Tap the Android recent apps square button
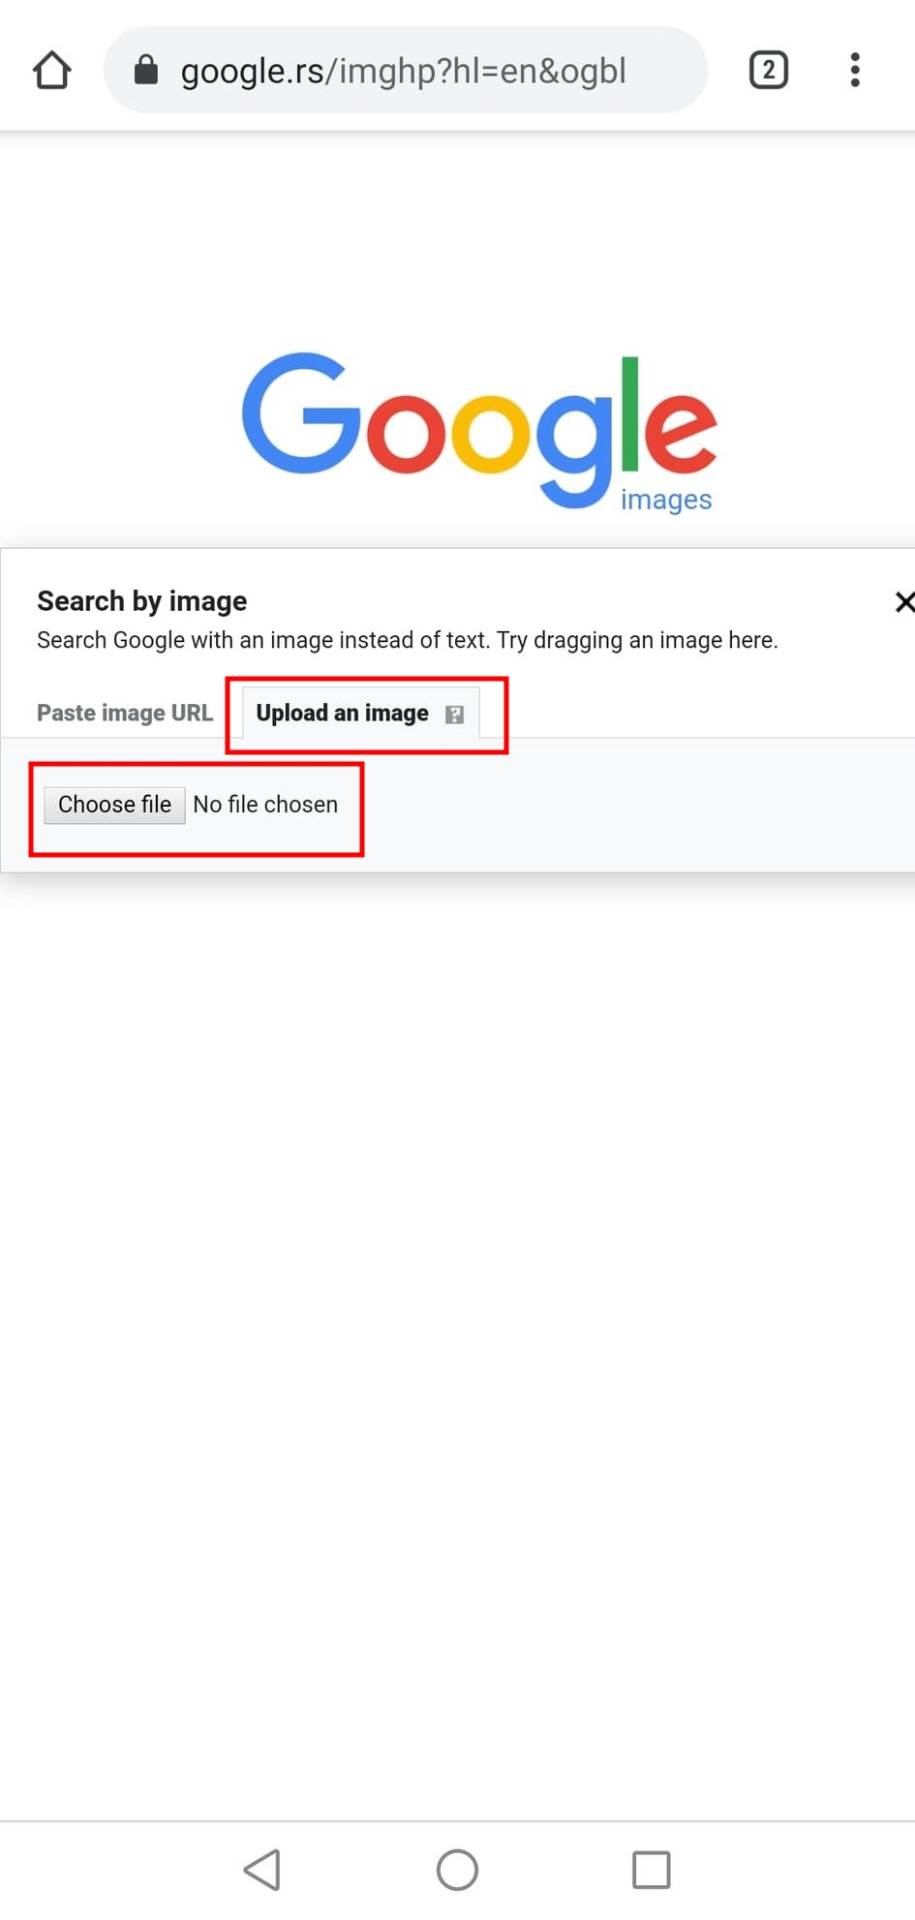The height and width of the screenshot is (1920, 915). click(x=651, y=1868)
